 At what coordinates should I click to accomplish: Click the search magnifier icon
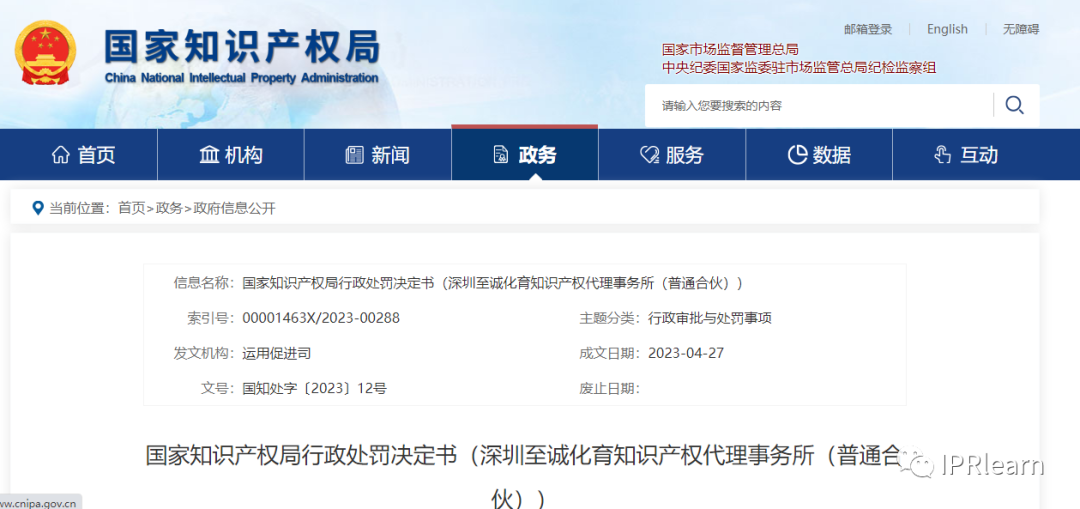pyautogui.click(x=1014, y=105)
